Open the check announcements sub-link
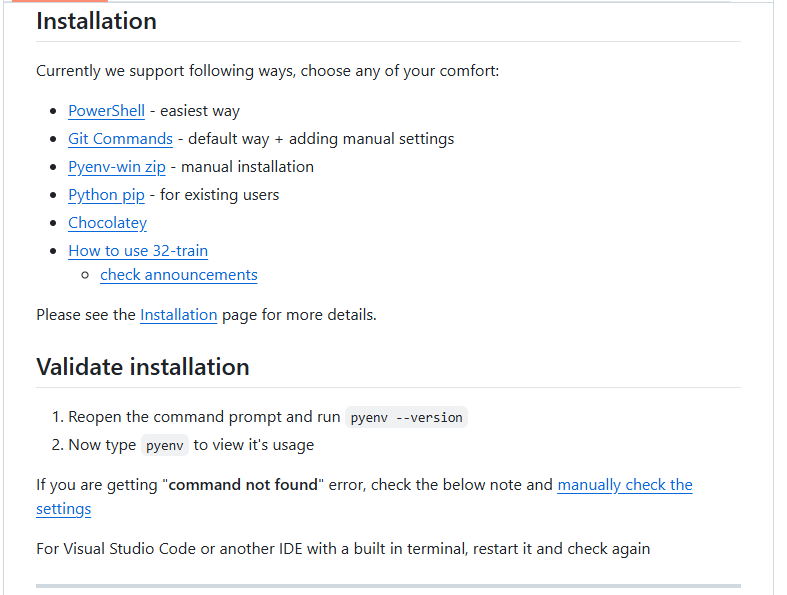 (x=179, y=275)
